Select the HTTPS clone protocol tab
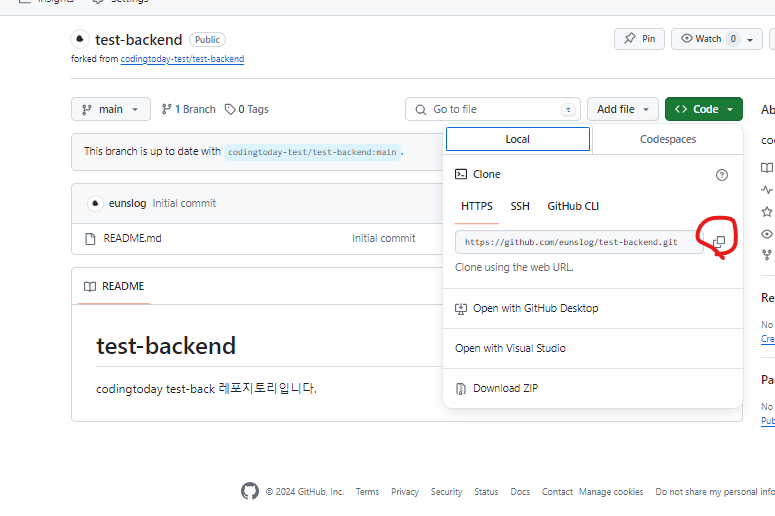The width and height of the screenshot is (775, 516). [x=477, y=206]
